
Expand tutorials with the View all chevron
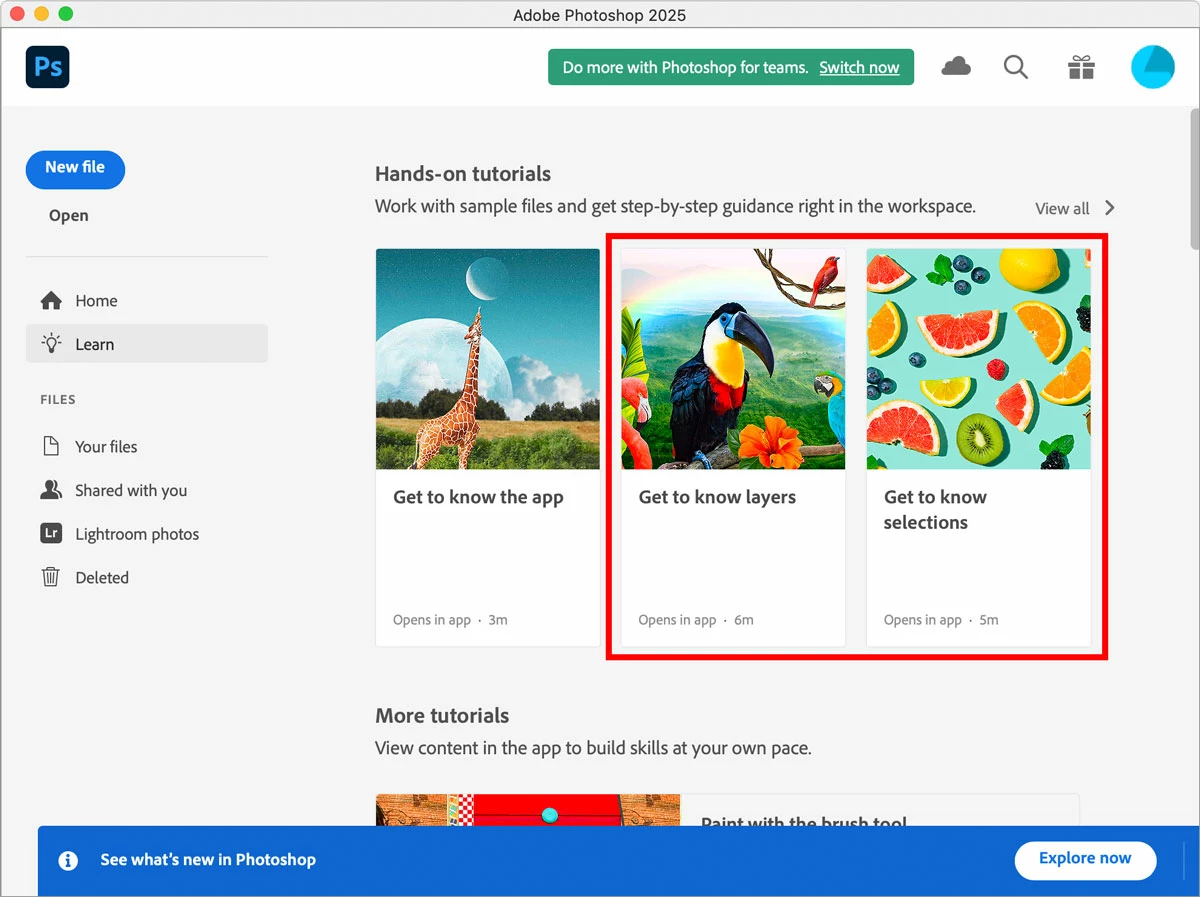(x=1109, y=208)
